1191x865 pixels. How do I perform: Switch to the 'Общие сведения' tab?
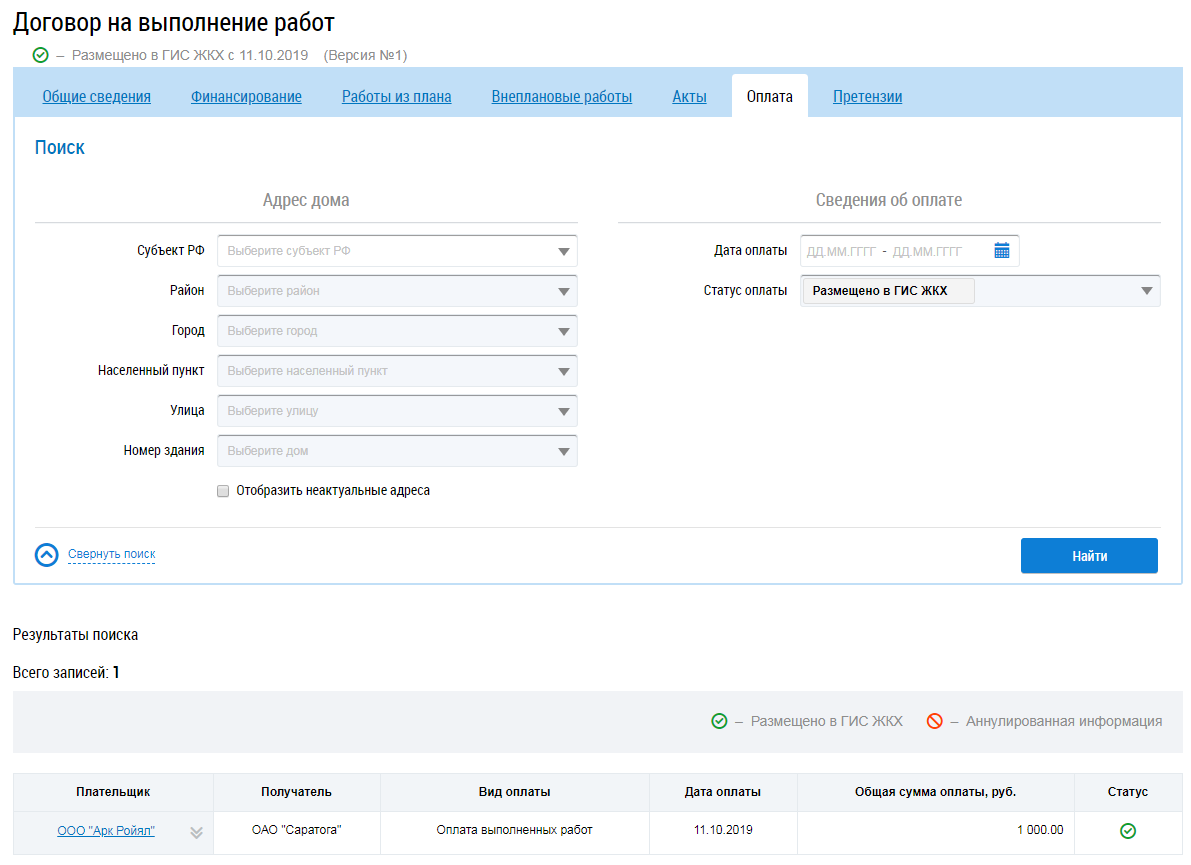[x=96, y=97]
